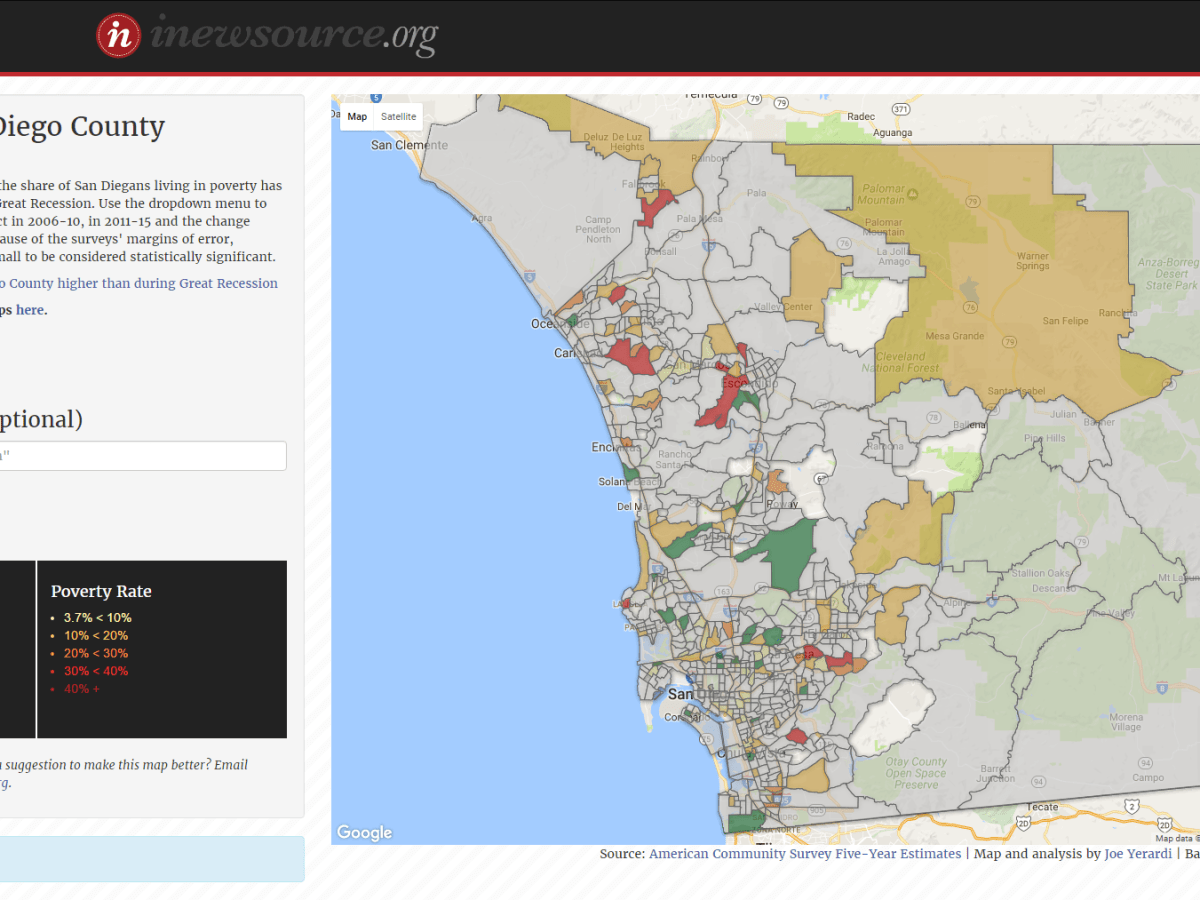Click the Camp Pendleton North label
The height and width of the screenshot is (900, 1200).
tap(599, 229)
